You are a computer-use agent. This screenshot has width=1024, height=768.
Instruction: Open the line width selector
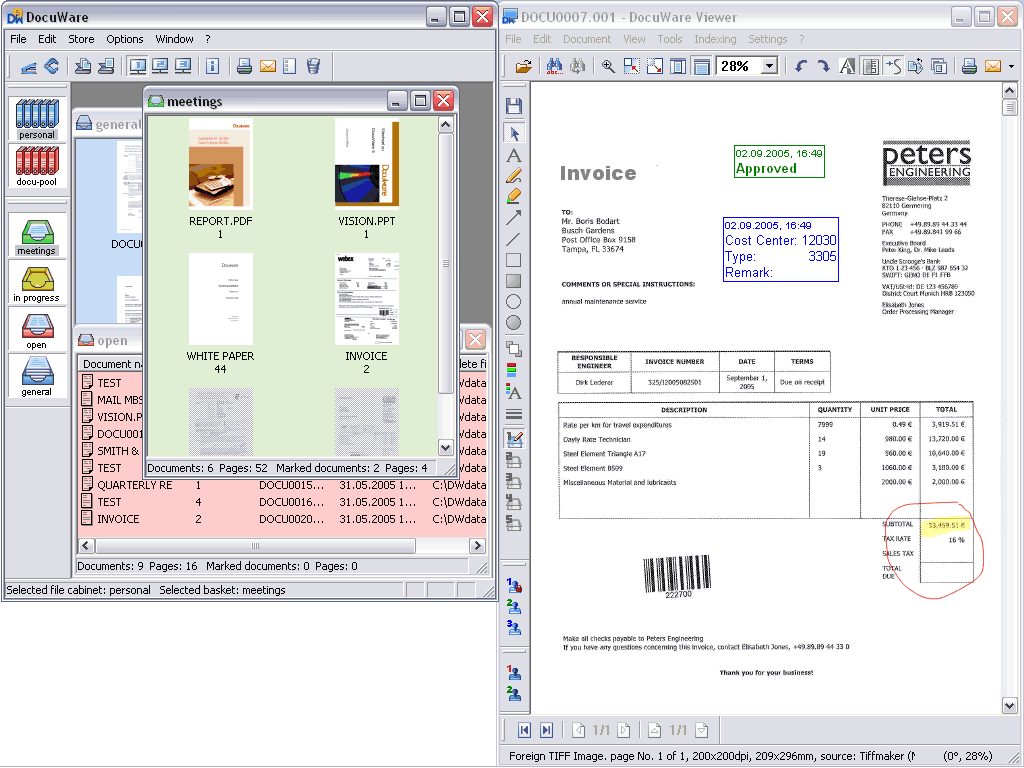point(514,414)
